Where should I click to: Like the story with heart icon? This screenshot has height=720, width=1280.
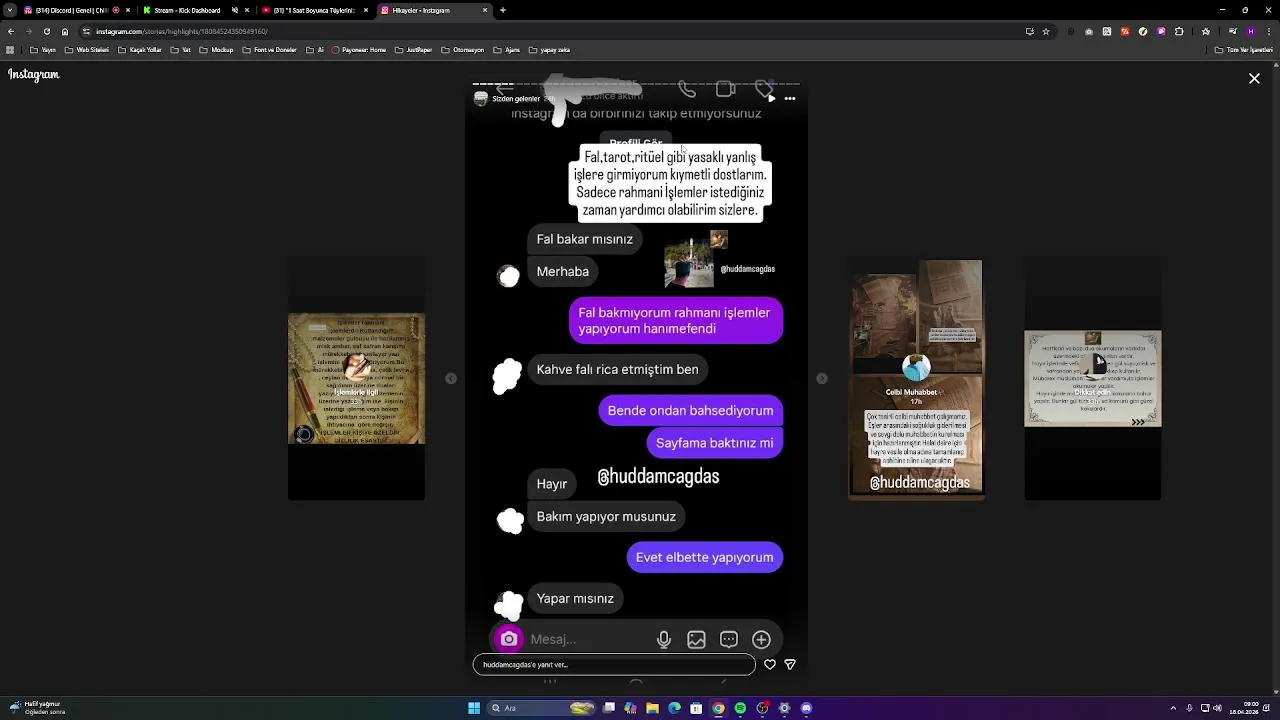click(769, 664)
